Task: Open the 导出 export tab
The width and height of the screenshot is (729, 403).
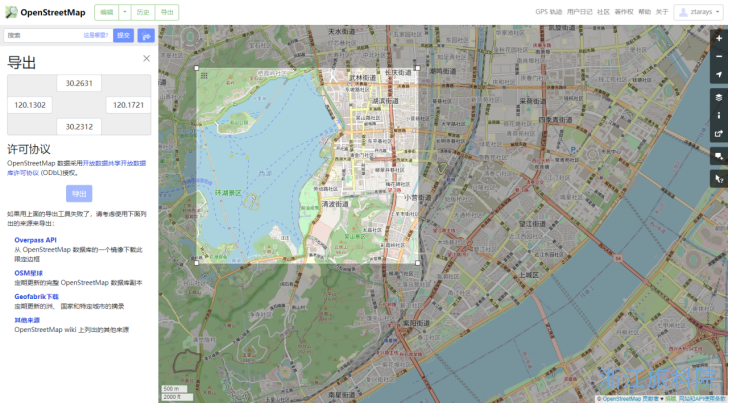Action: (167, 12)
